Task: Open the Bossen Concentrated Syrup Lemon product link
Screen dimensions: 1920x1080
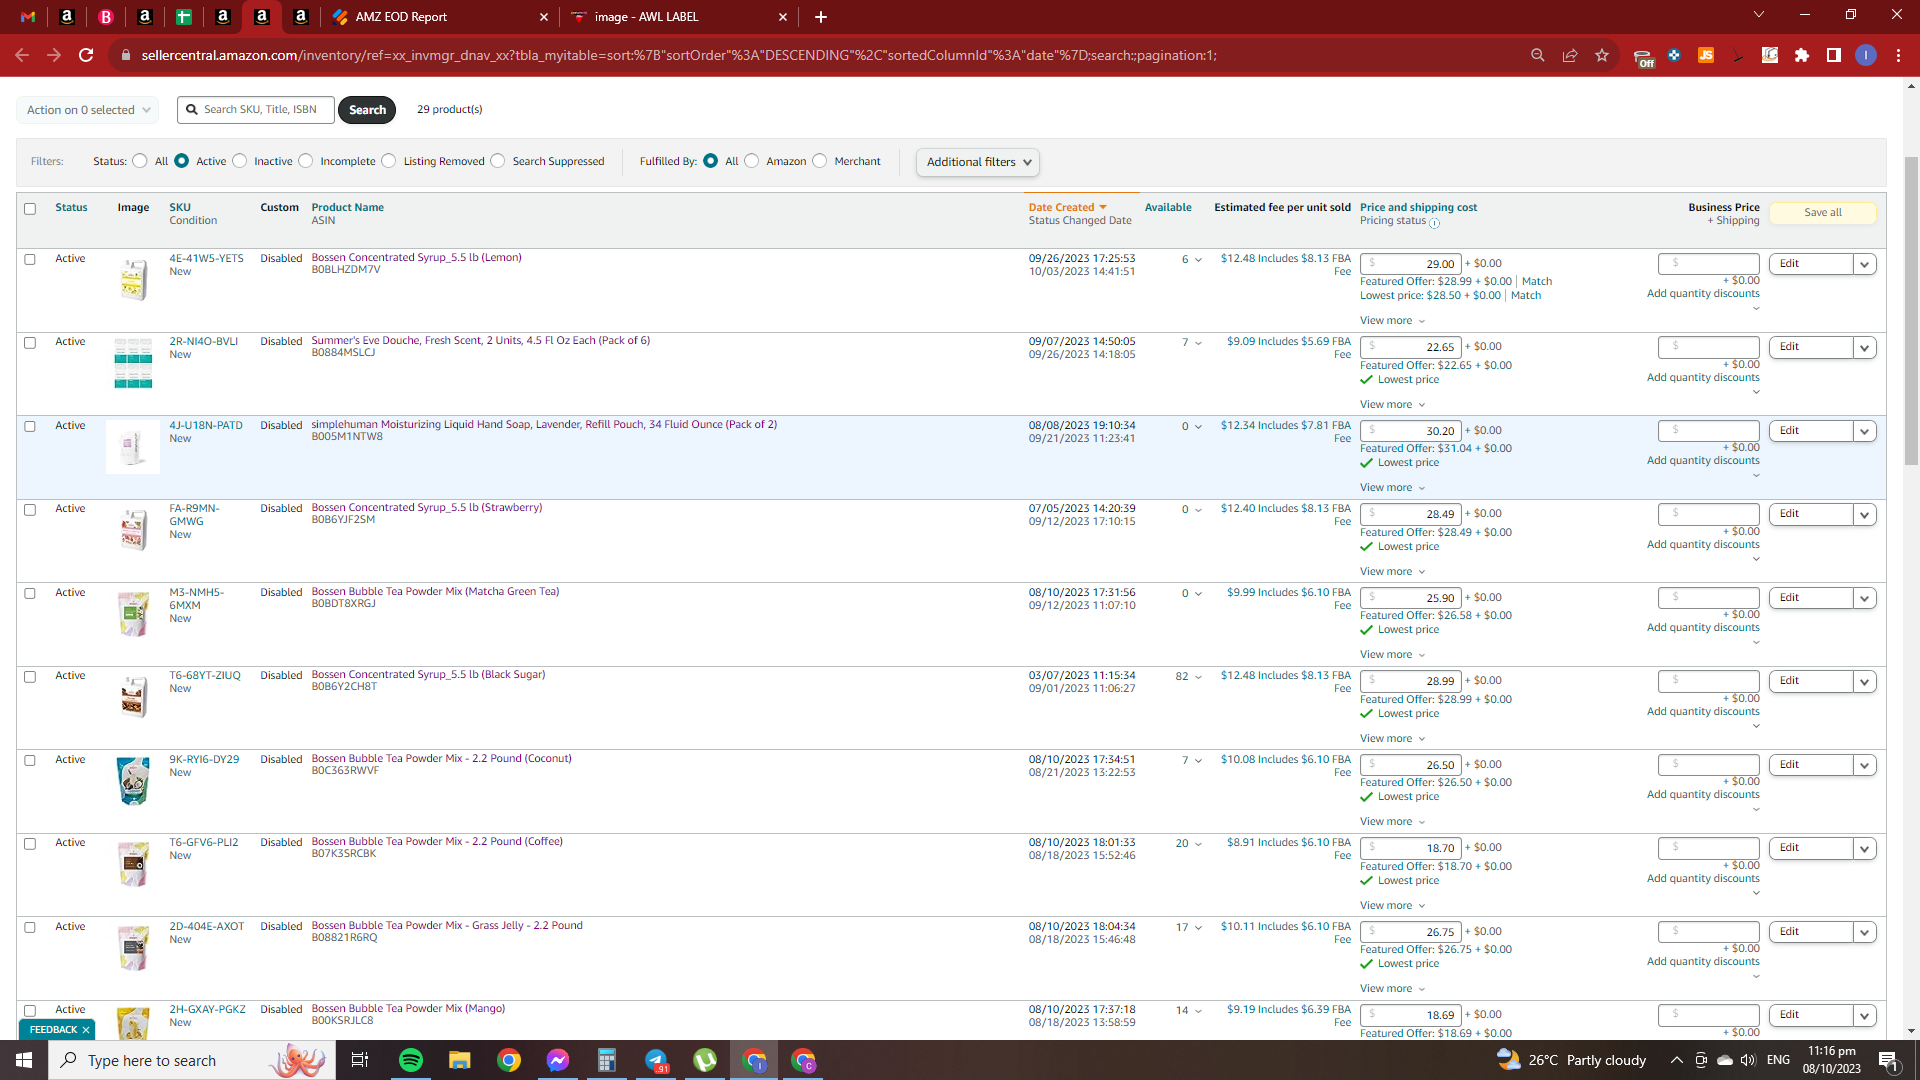Action: [x=416, y=258]
